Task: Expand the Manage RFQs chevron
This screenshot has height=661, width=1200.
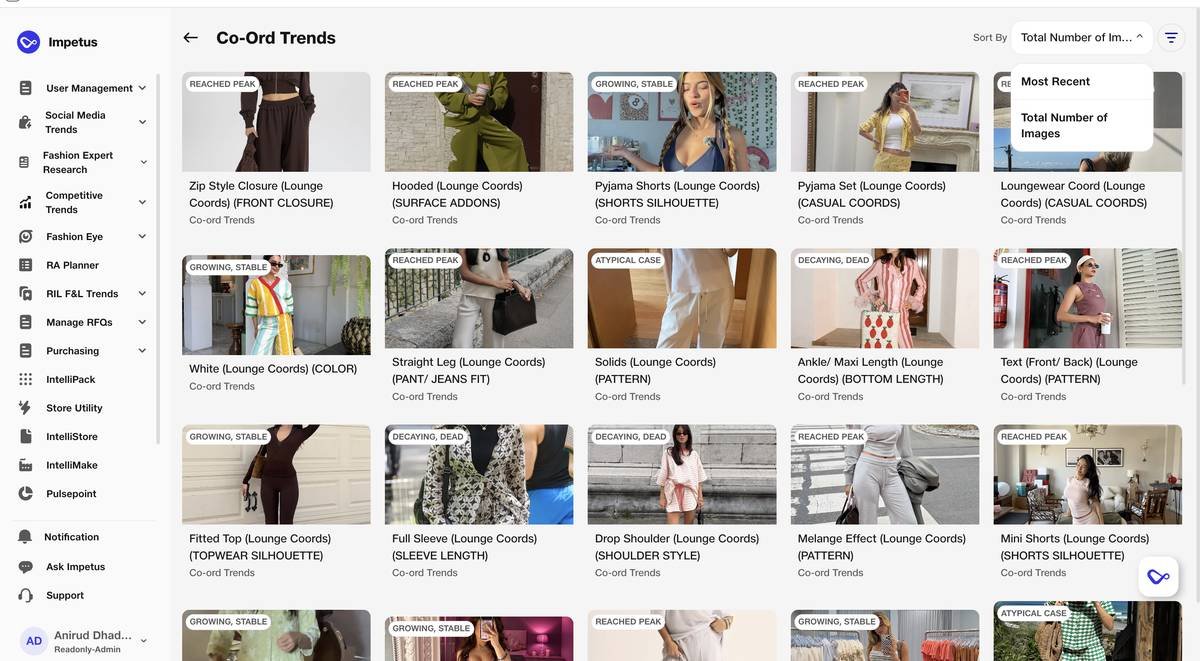Action: tap(142, 322)
